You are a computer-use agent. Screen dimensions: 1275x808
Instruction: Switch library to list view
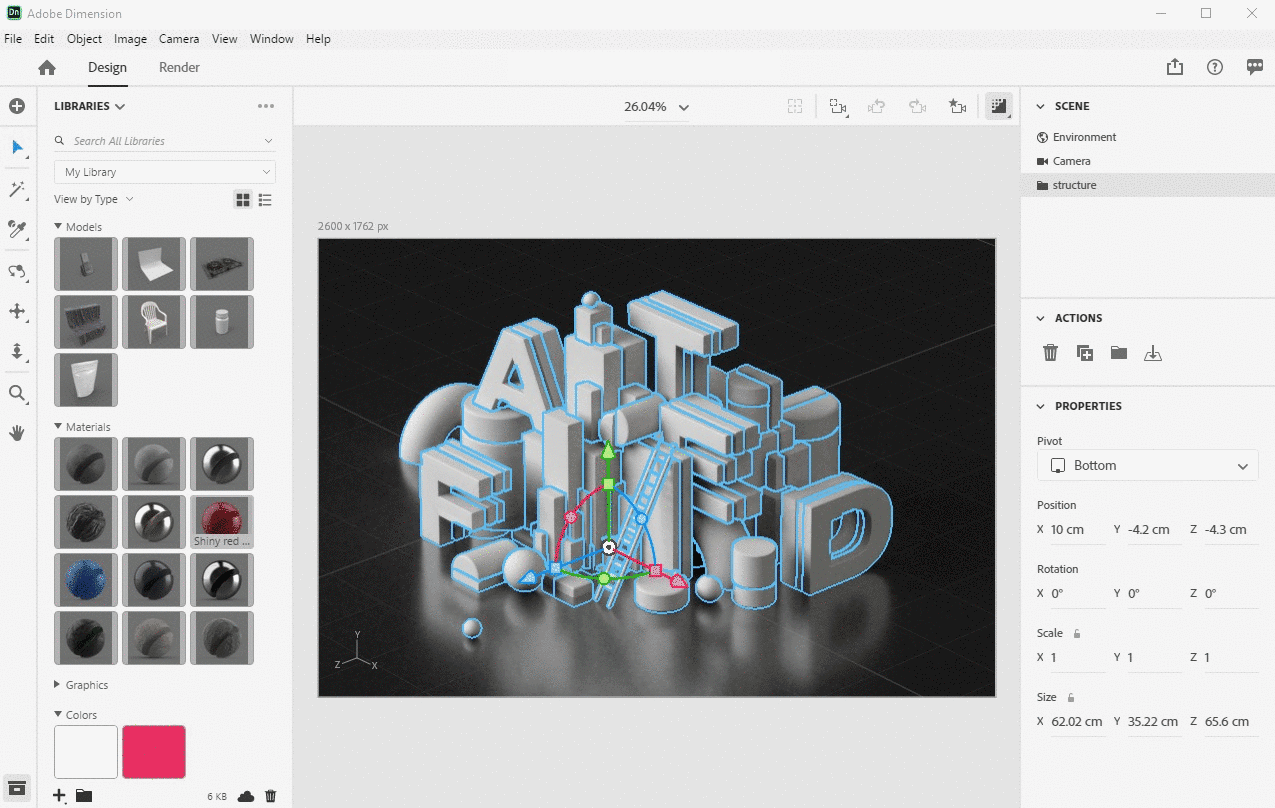(265, 200)
